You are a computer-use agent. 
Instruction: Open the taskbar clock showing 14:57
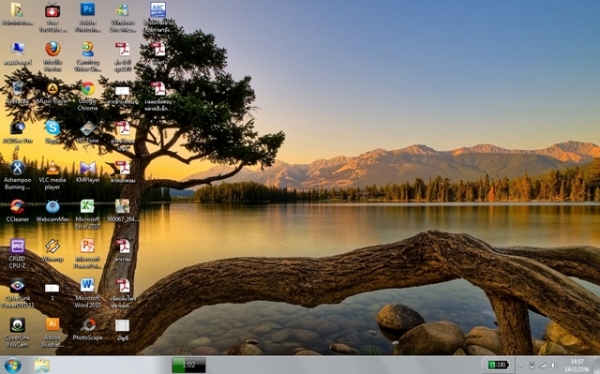tap(577, 366)
